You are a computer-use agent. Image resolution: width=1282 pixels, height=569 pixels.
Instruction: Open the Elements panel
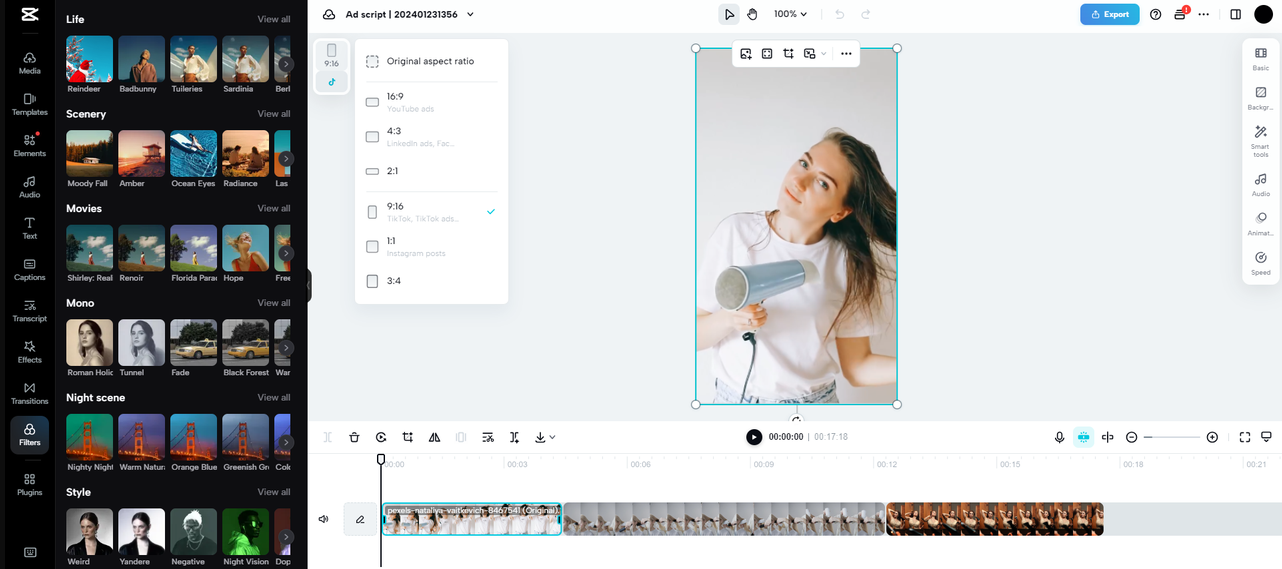tap(30, 145)
